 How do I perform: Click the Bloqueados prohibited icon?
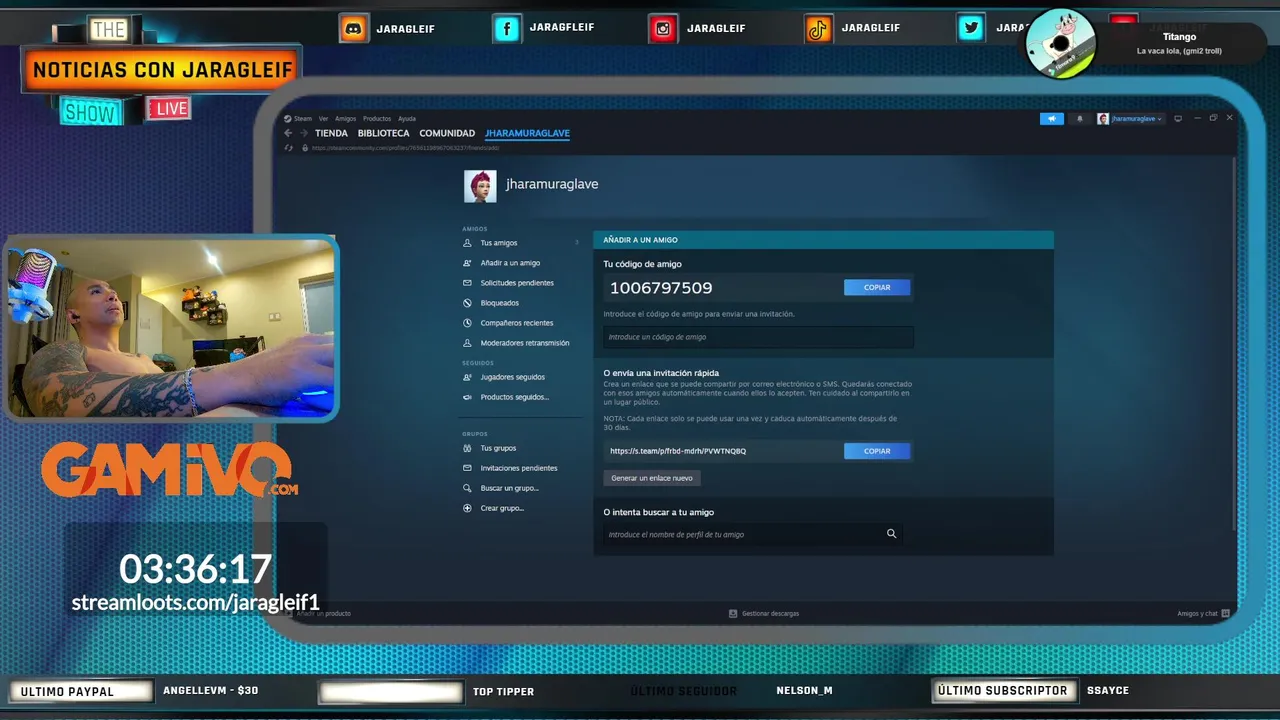coord(468,303)
